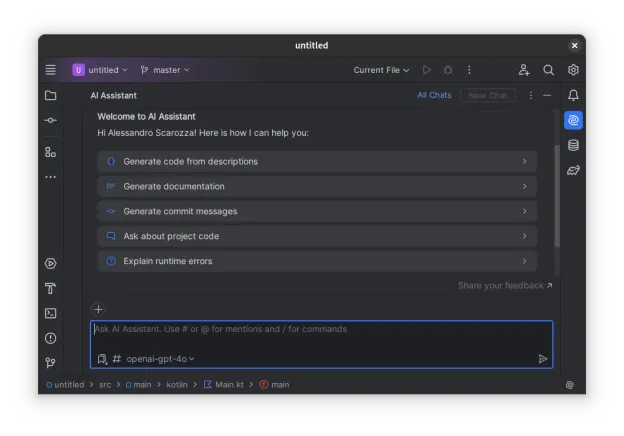Open the Project tool window folder icon
The width and height of the screenshot is (624, 436).
50,96
